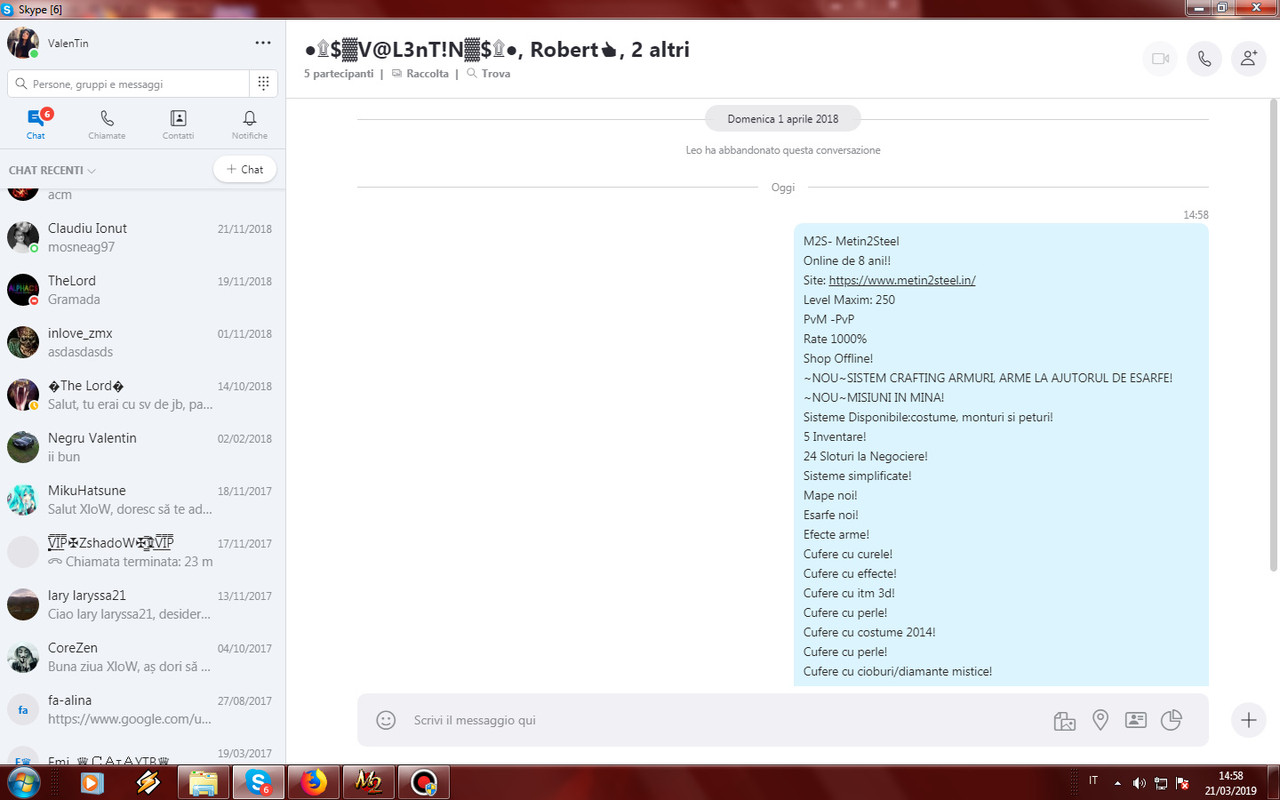This screenshot has width=1280, height=800.
Task: Show the 5 partecipanti list
Action: coord(339,74)
